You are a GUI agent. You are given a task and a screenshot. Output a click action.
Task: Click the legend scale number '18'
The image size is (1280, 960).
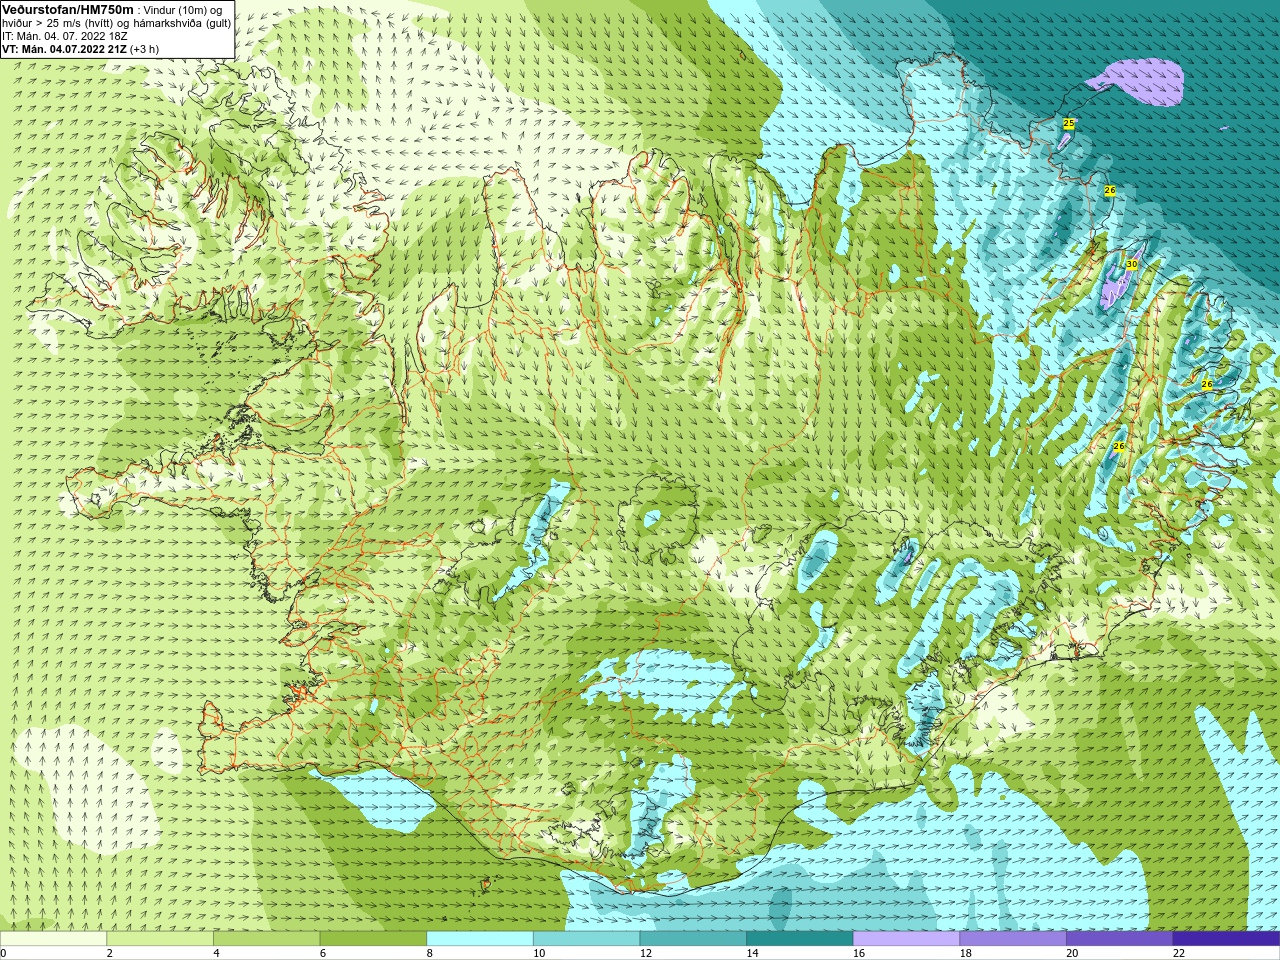point(966,953)
